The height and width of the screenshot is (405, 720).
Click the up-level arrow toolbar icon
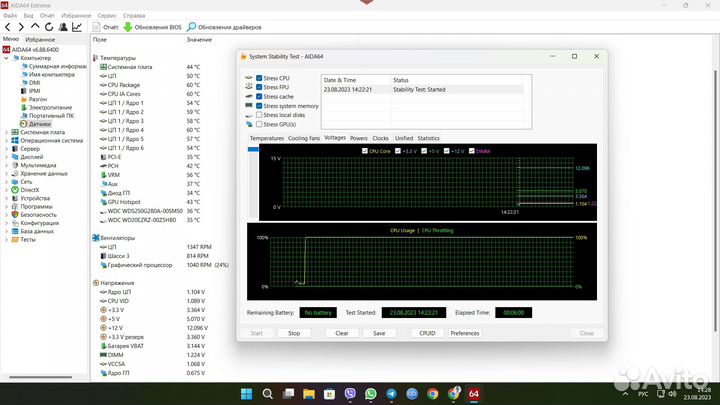[35, 27]
